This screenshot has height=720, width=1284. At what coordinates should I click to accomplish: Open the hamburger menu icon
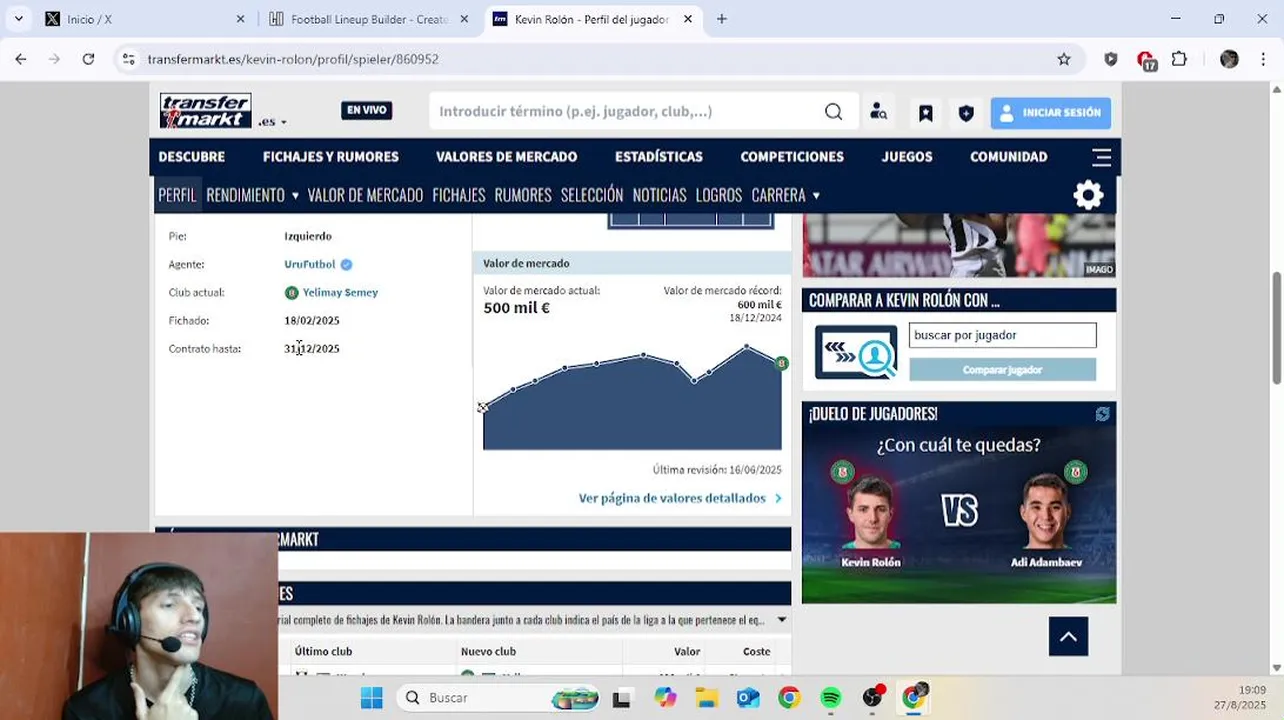pyautogui.click(x=1102, y=157)
